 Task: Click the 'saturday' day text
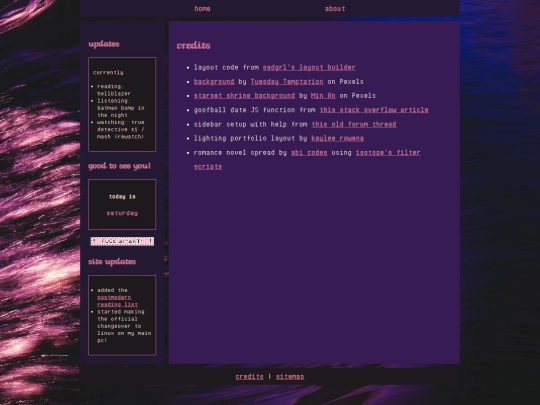pyautogui.click(x=122, y=213)
